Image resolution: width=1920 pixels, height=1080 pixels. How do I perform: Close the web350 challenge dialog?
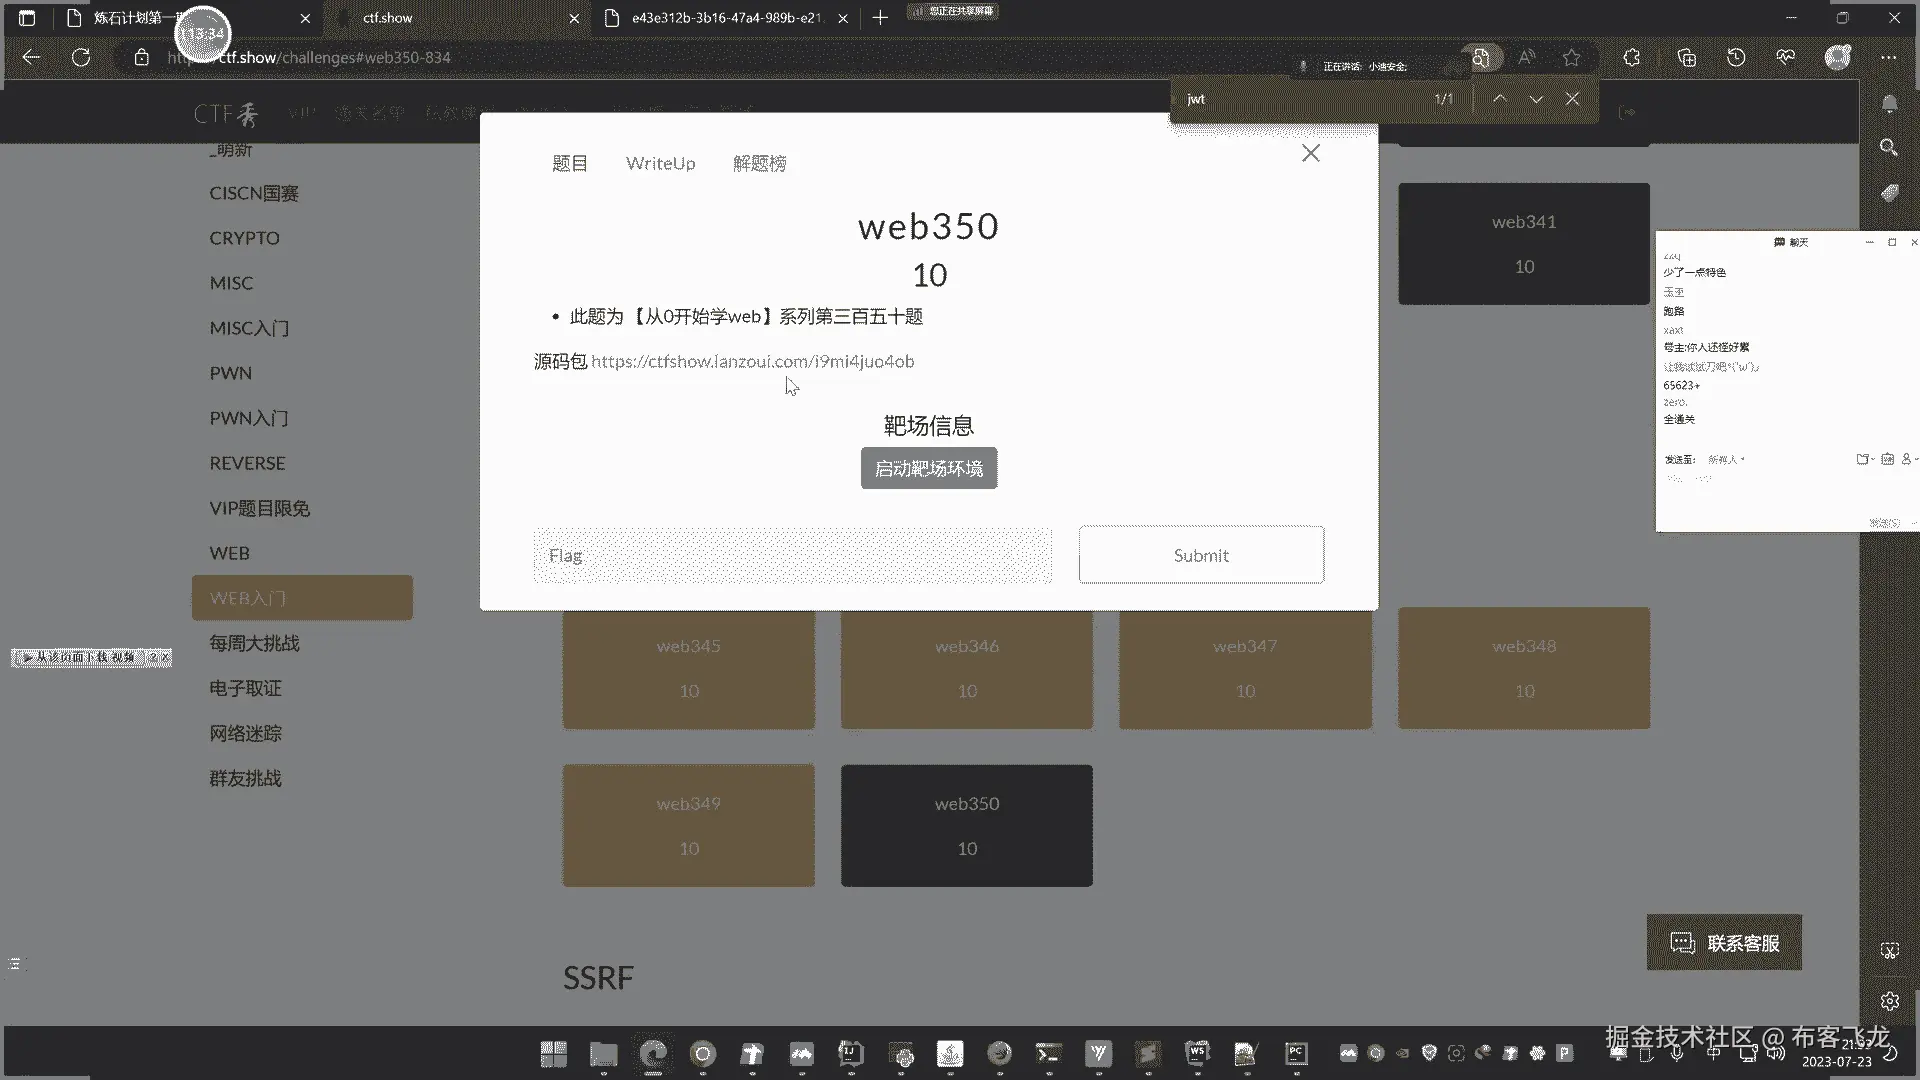point(1310,153)
